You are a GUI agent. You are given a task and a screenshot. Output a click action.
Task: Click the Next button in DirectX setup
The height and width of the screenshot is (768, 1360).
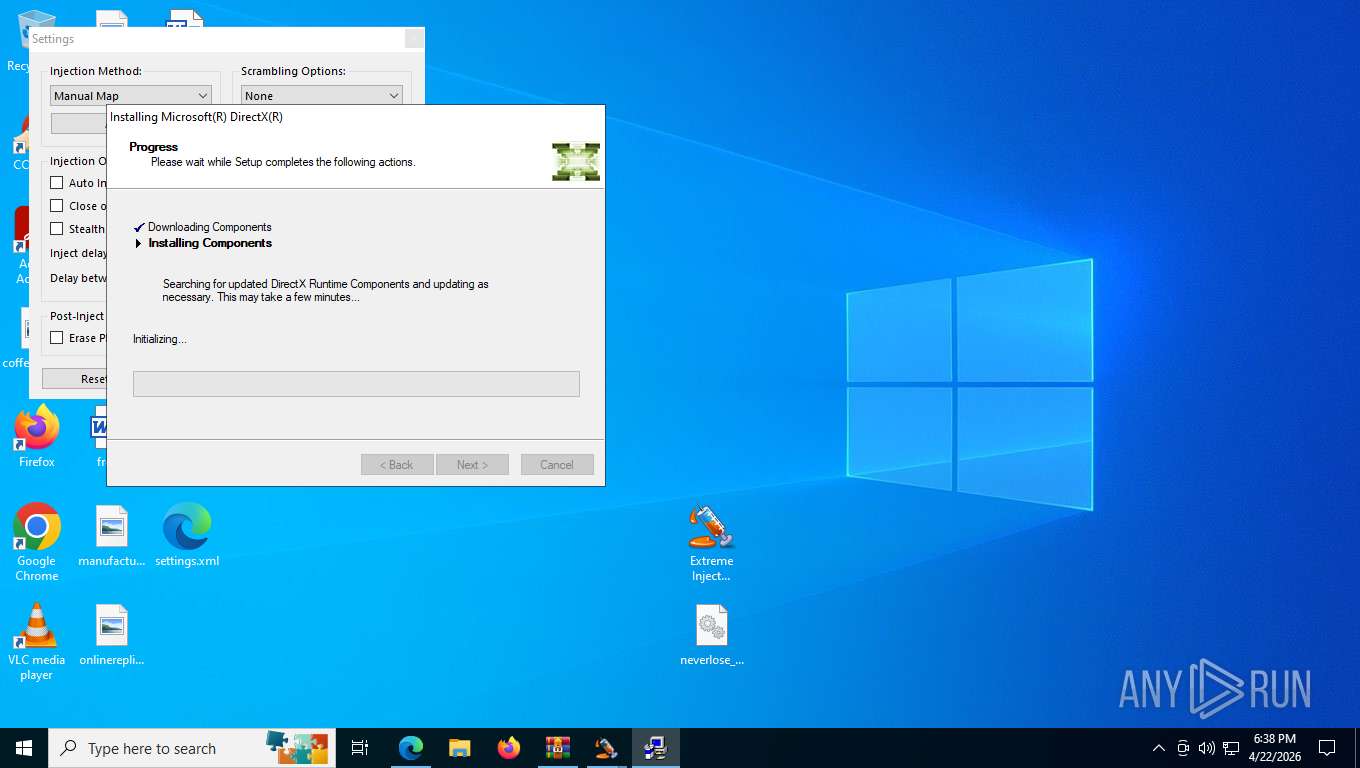point(472,465)
